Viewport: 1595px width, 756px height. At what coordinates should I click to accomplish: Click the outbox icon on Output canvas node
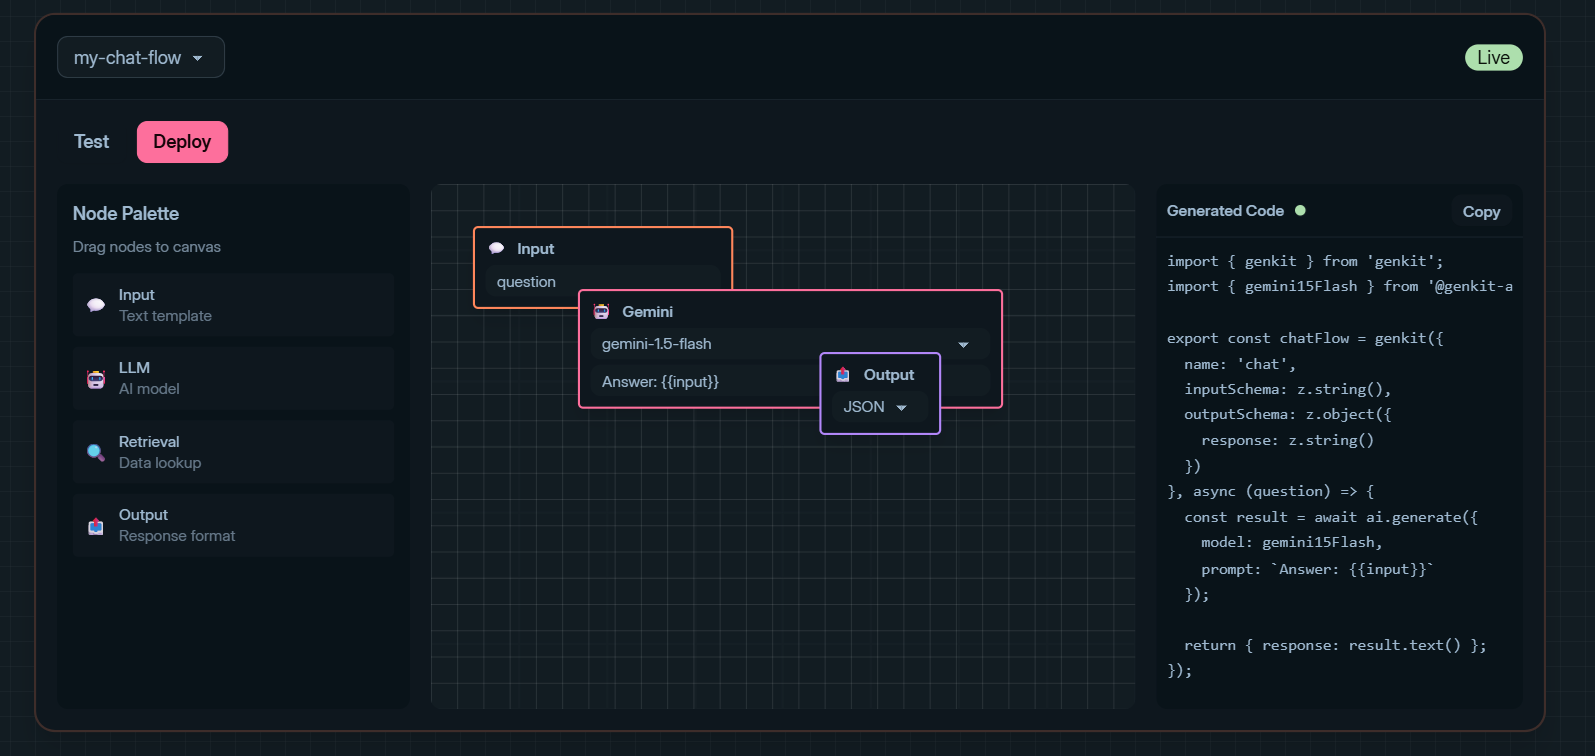[843, 375]
